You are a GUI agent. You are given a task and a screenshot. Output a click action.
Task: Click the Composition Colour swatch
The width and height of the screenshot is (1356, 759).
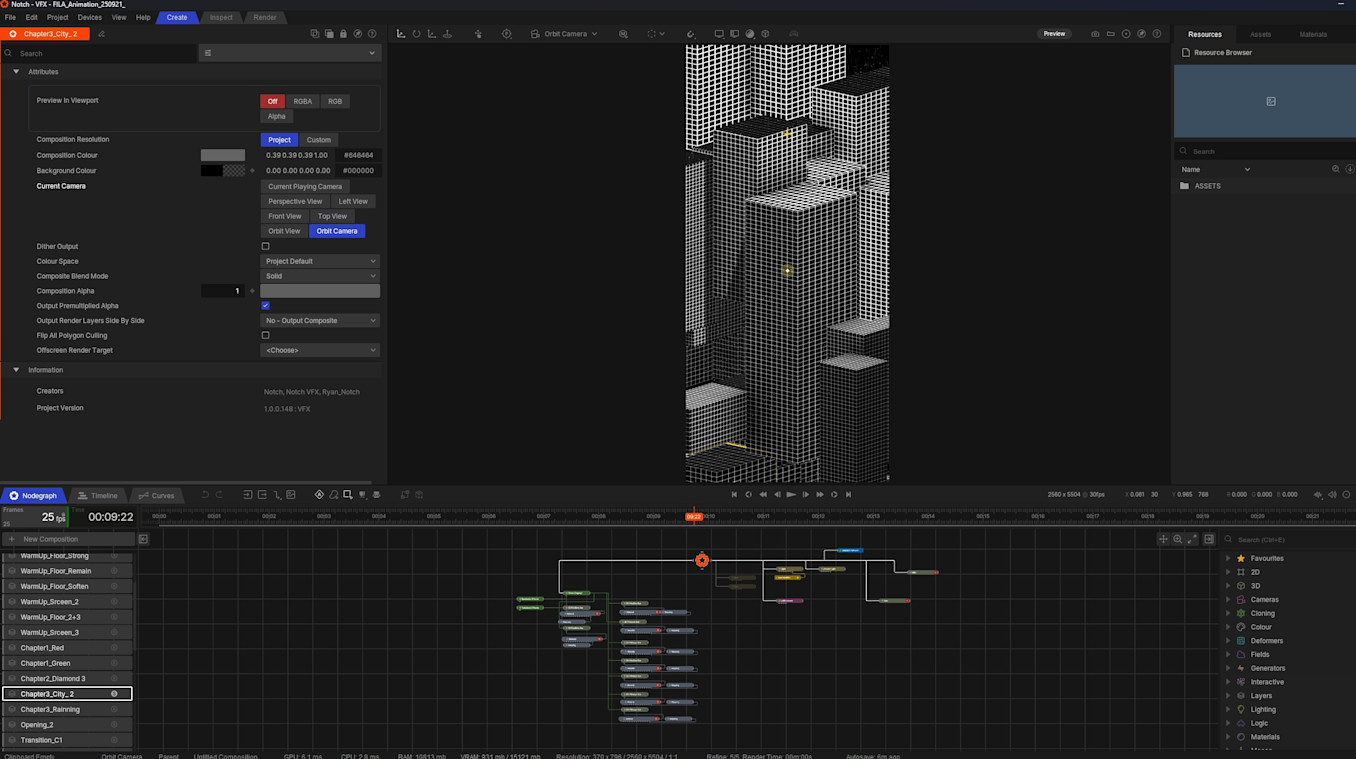point(222,155)
